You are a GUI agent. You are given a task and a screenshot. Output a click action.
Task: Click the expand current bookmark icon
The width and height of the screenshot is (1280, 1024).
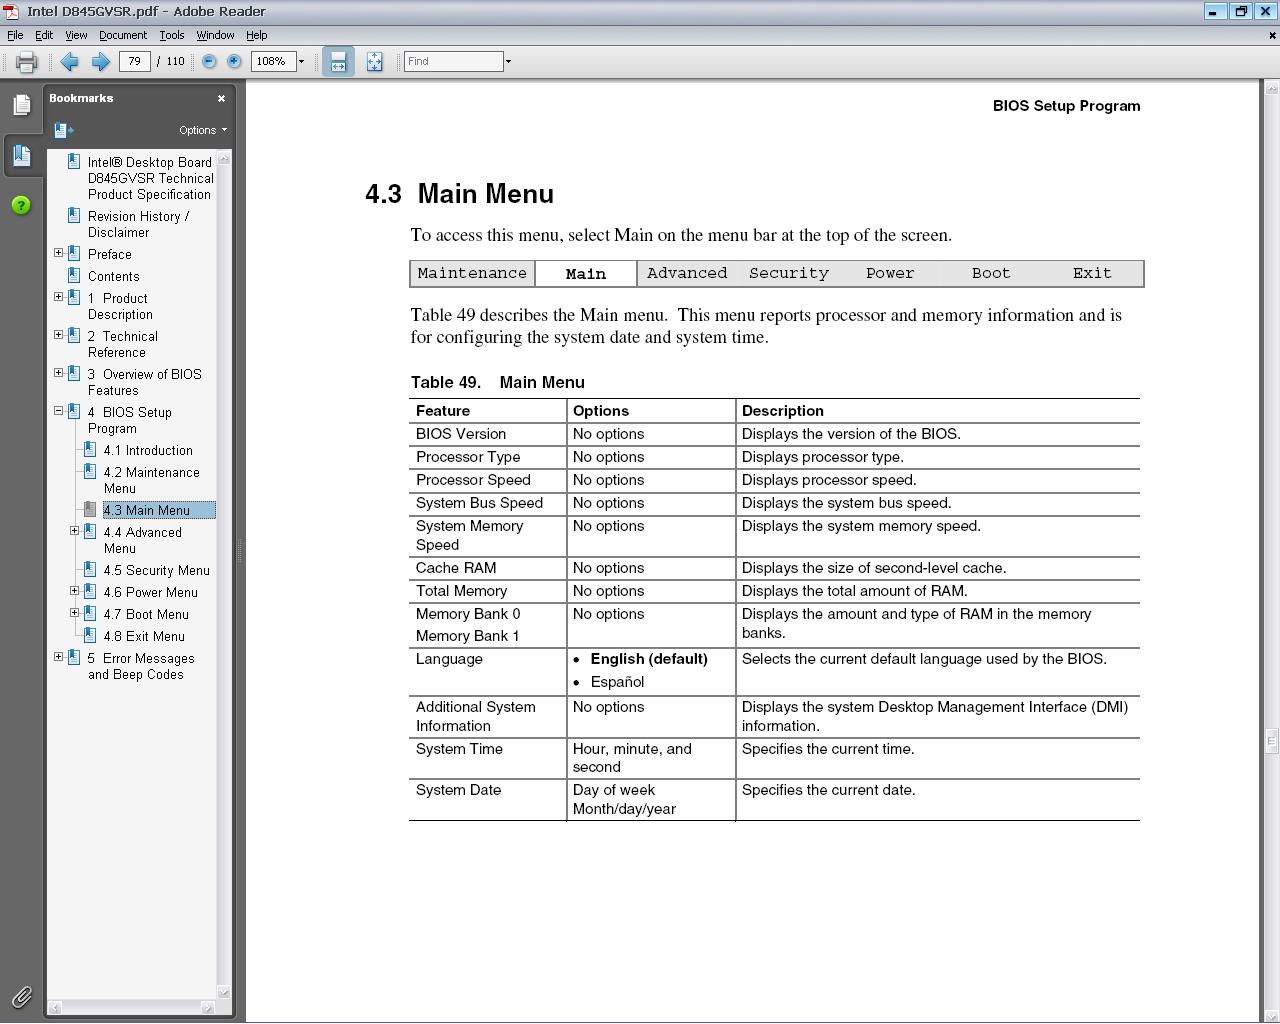tap(63, 130)
